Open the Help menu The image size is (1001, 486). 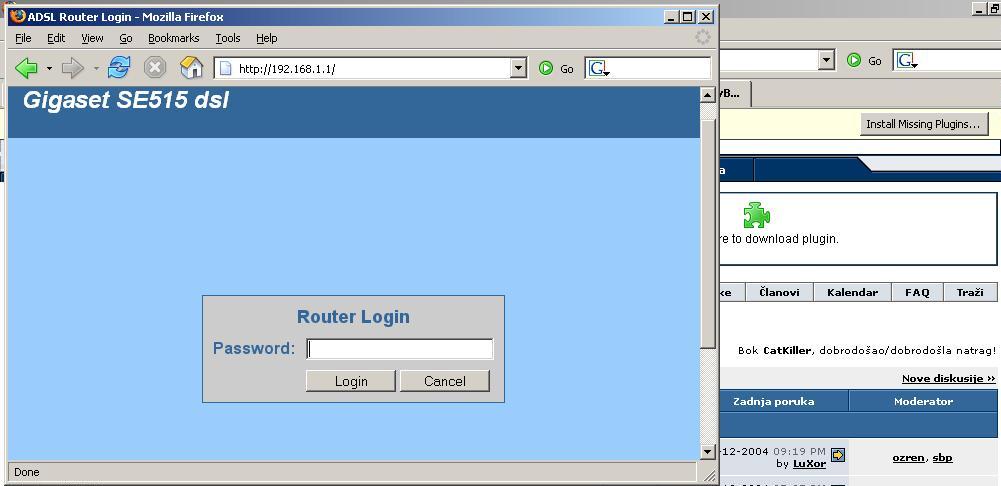click(x=267, y=38)
